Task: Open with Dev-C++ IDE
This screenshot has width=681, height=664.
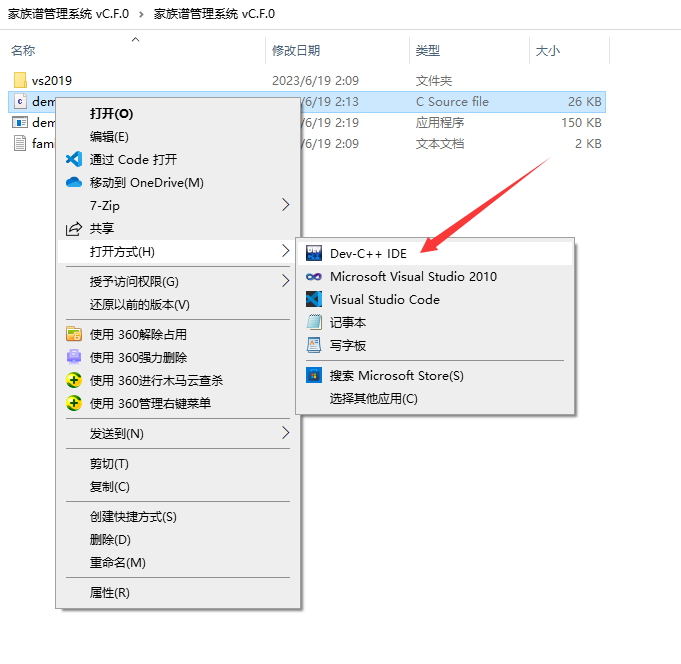Action: [435, 253]
